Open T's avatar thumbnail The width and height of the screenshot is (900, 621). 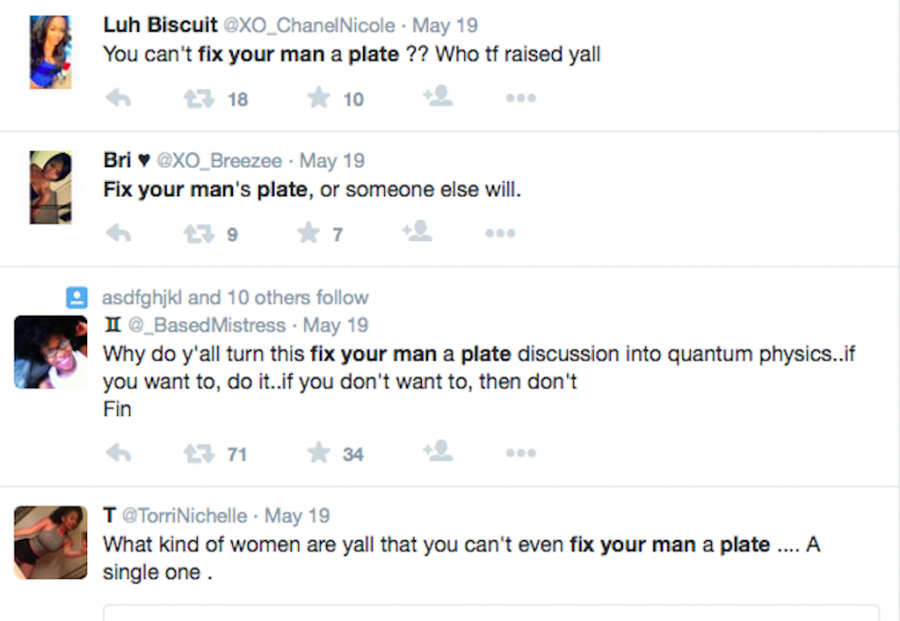[x=50, y=542]
